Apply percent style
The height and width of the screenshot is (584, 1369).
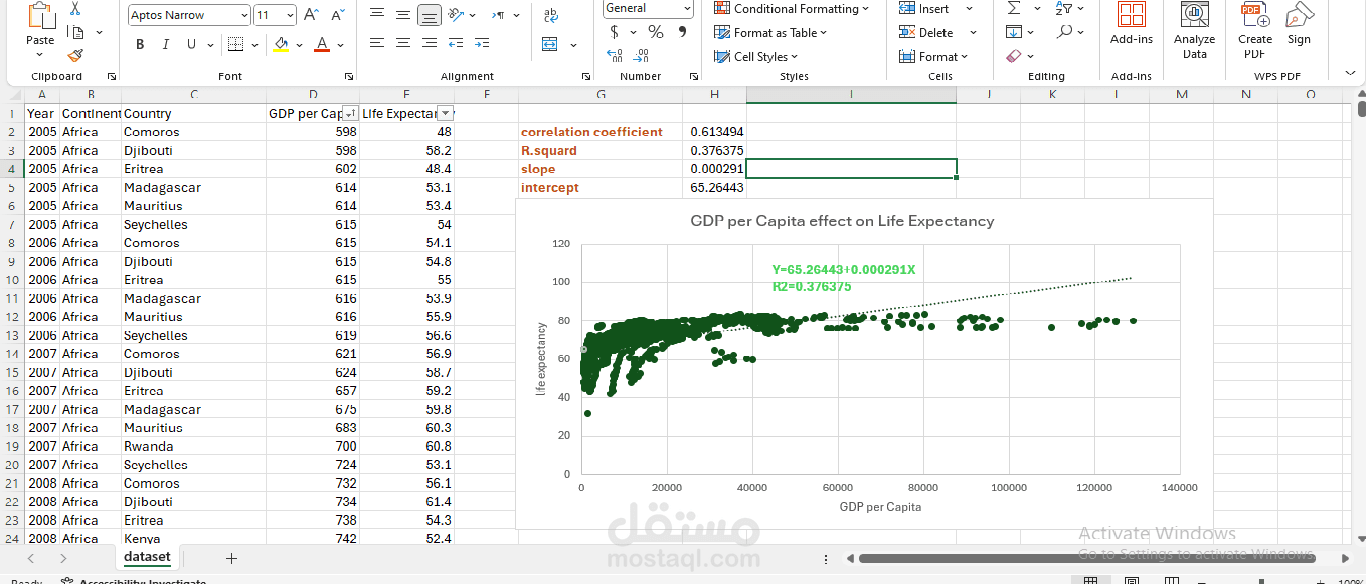[x=656, y=32]
